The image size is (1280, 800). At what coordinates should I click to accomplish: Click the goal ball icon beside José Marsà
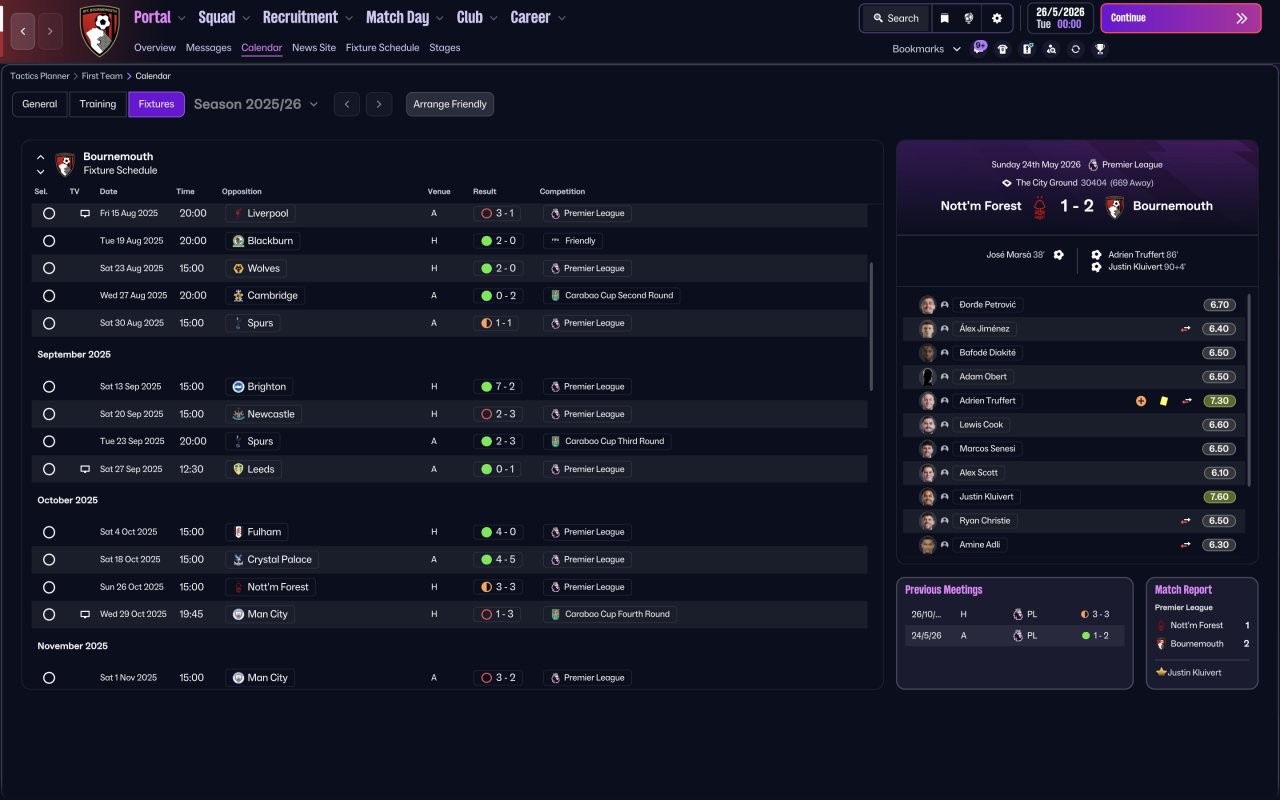(x=1059, y=255)
